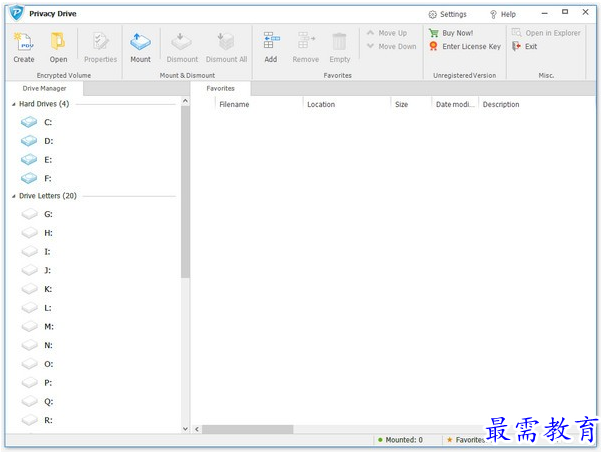Select drive letter G: in the list

(30, 214)
